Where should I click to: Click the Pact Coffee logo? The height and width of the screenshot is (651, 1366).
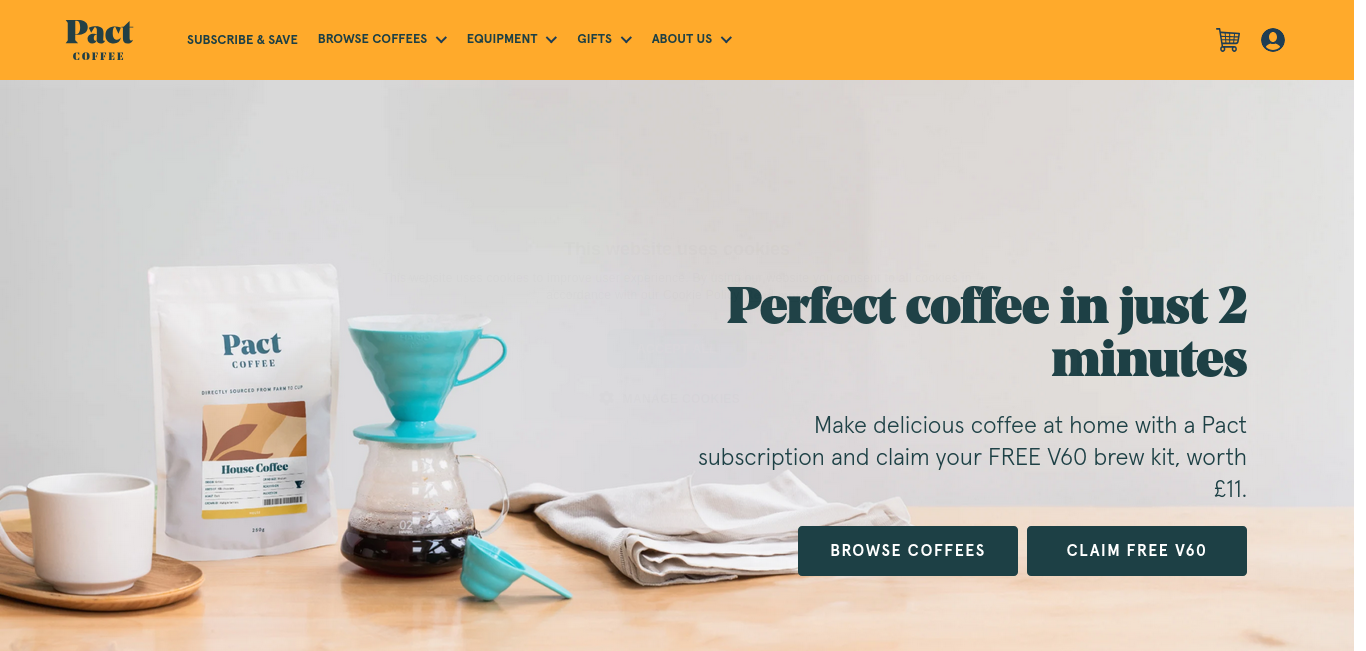coord(99,40)
